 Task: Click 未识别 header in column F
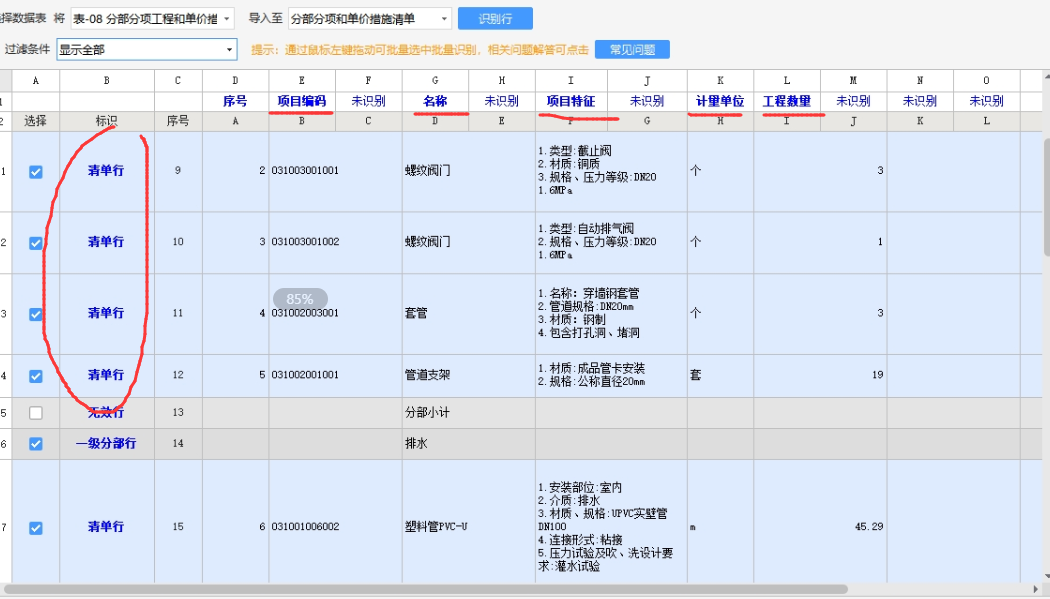368,101
